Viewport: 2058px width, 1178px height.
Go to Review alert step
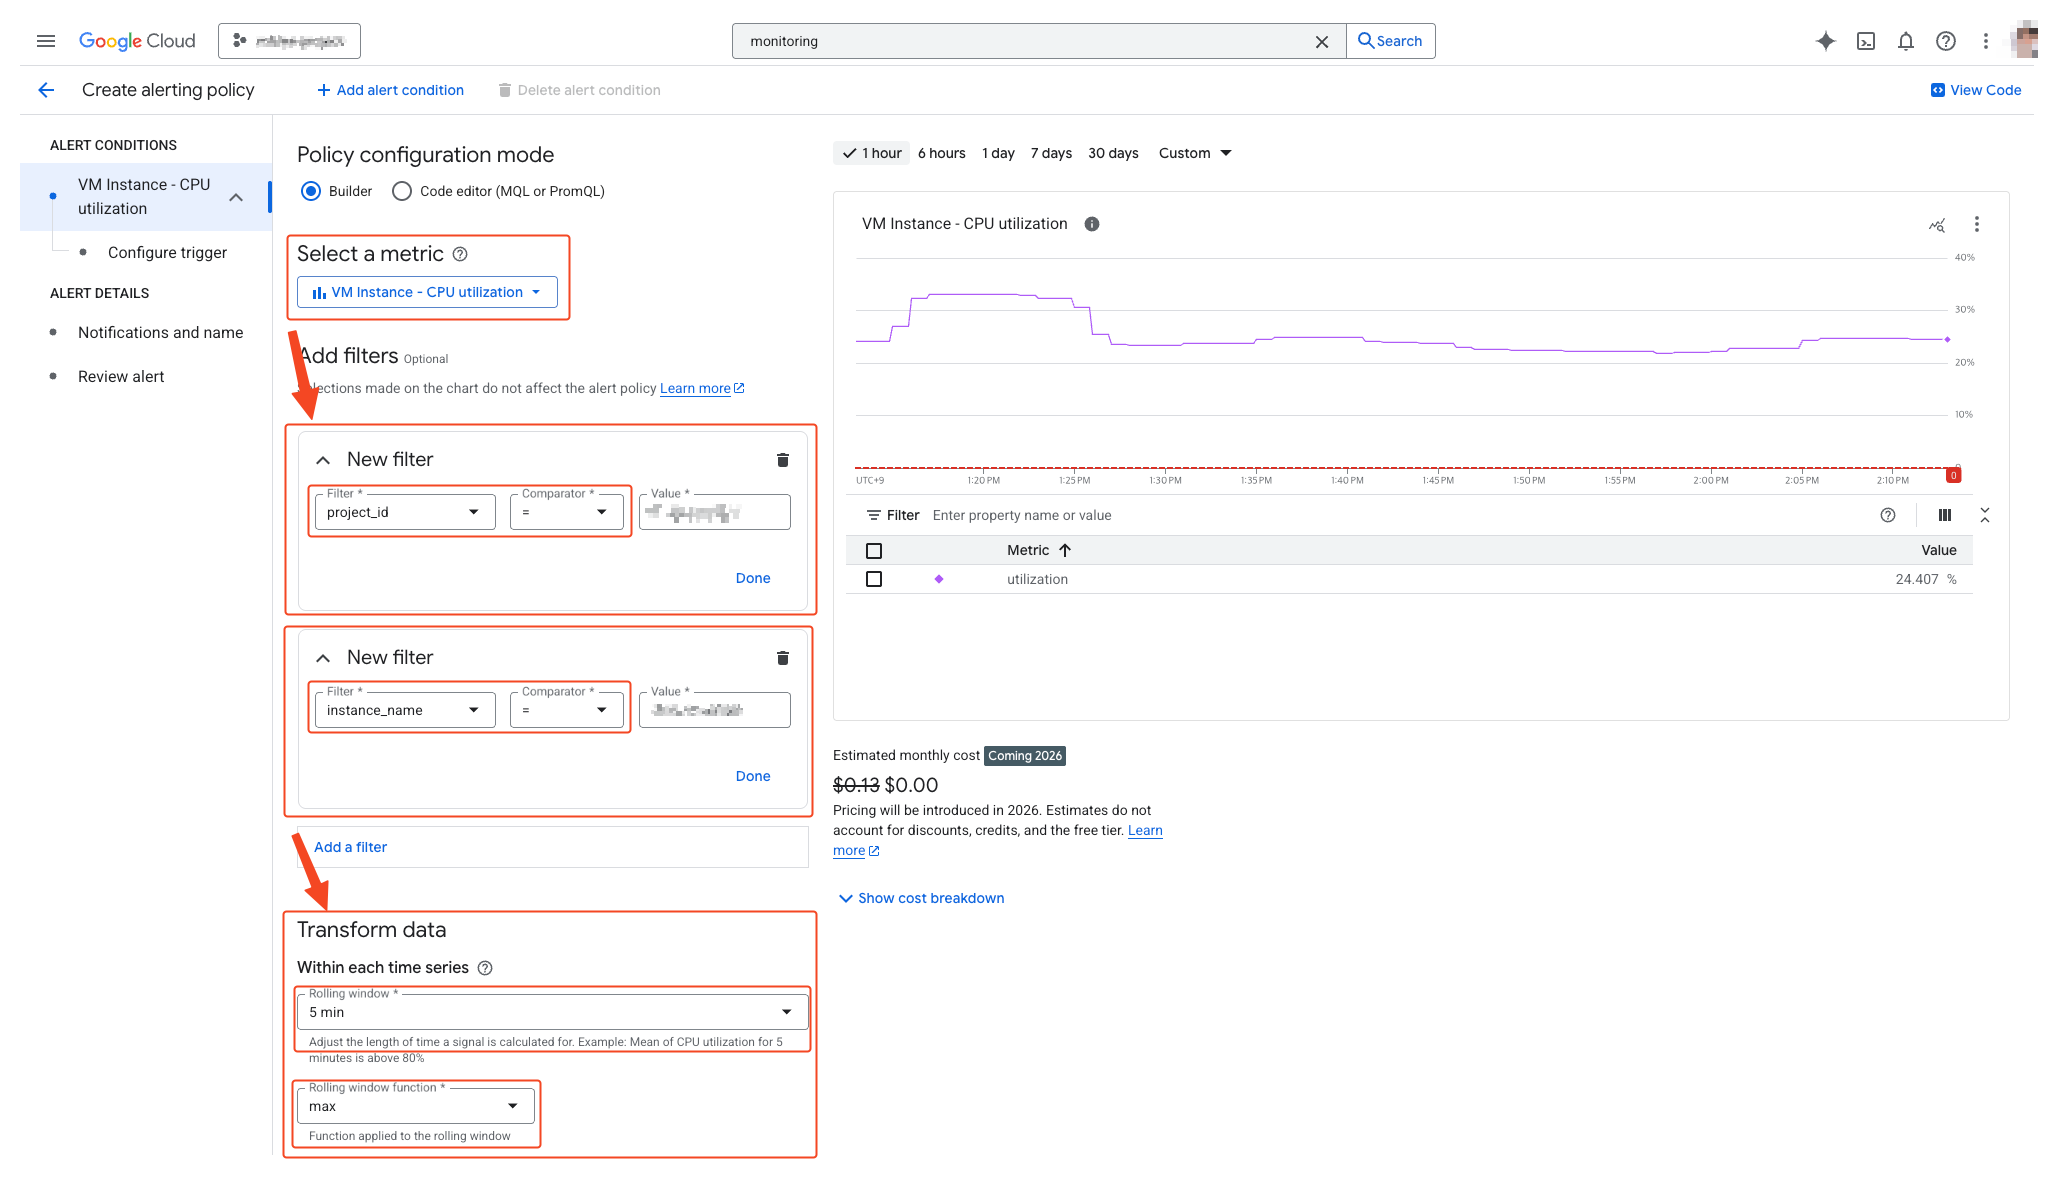click(x=121, y=376)
